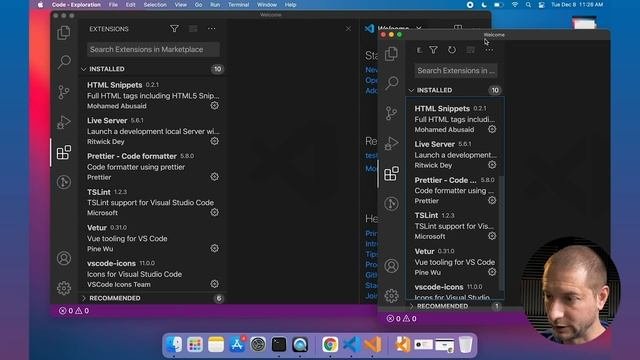This screenshot has height=360, width=640.
Task: Open manage gear for Vetur, front window
Action: 492,272
